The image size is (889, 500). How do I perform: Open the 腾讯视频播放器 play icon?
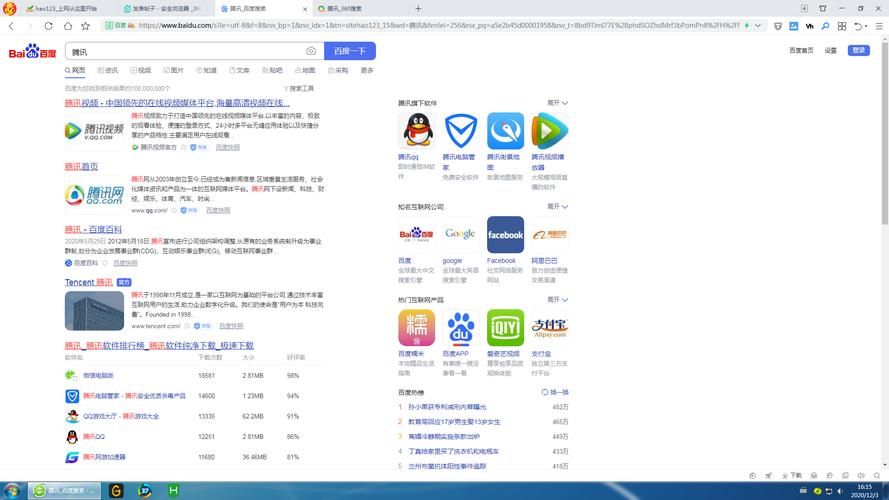coord(549,130)
